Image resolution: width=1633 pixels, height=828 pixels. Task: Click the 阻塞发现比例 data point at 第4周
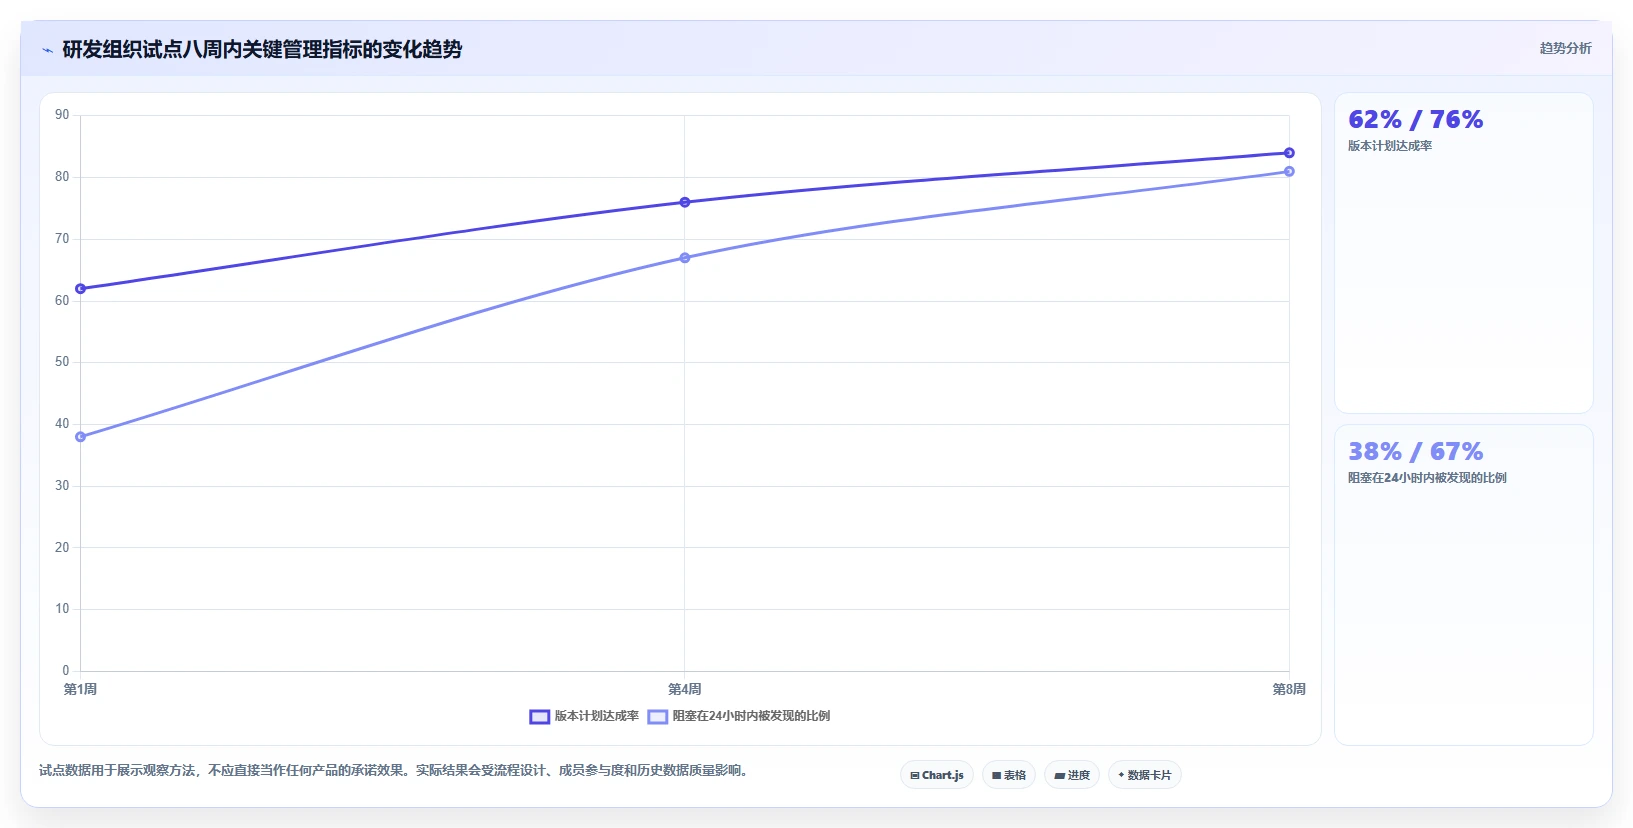pos(685,258)
